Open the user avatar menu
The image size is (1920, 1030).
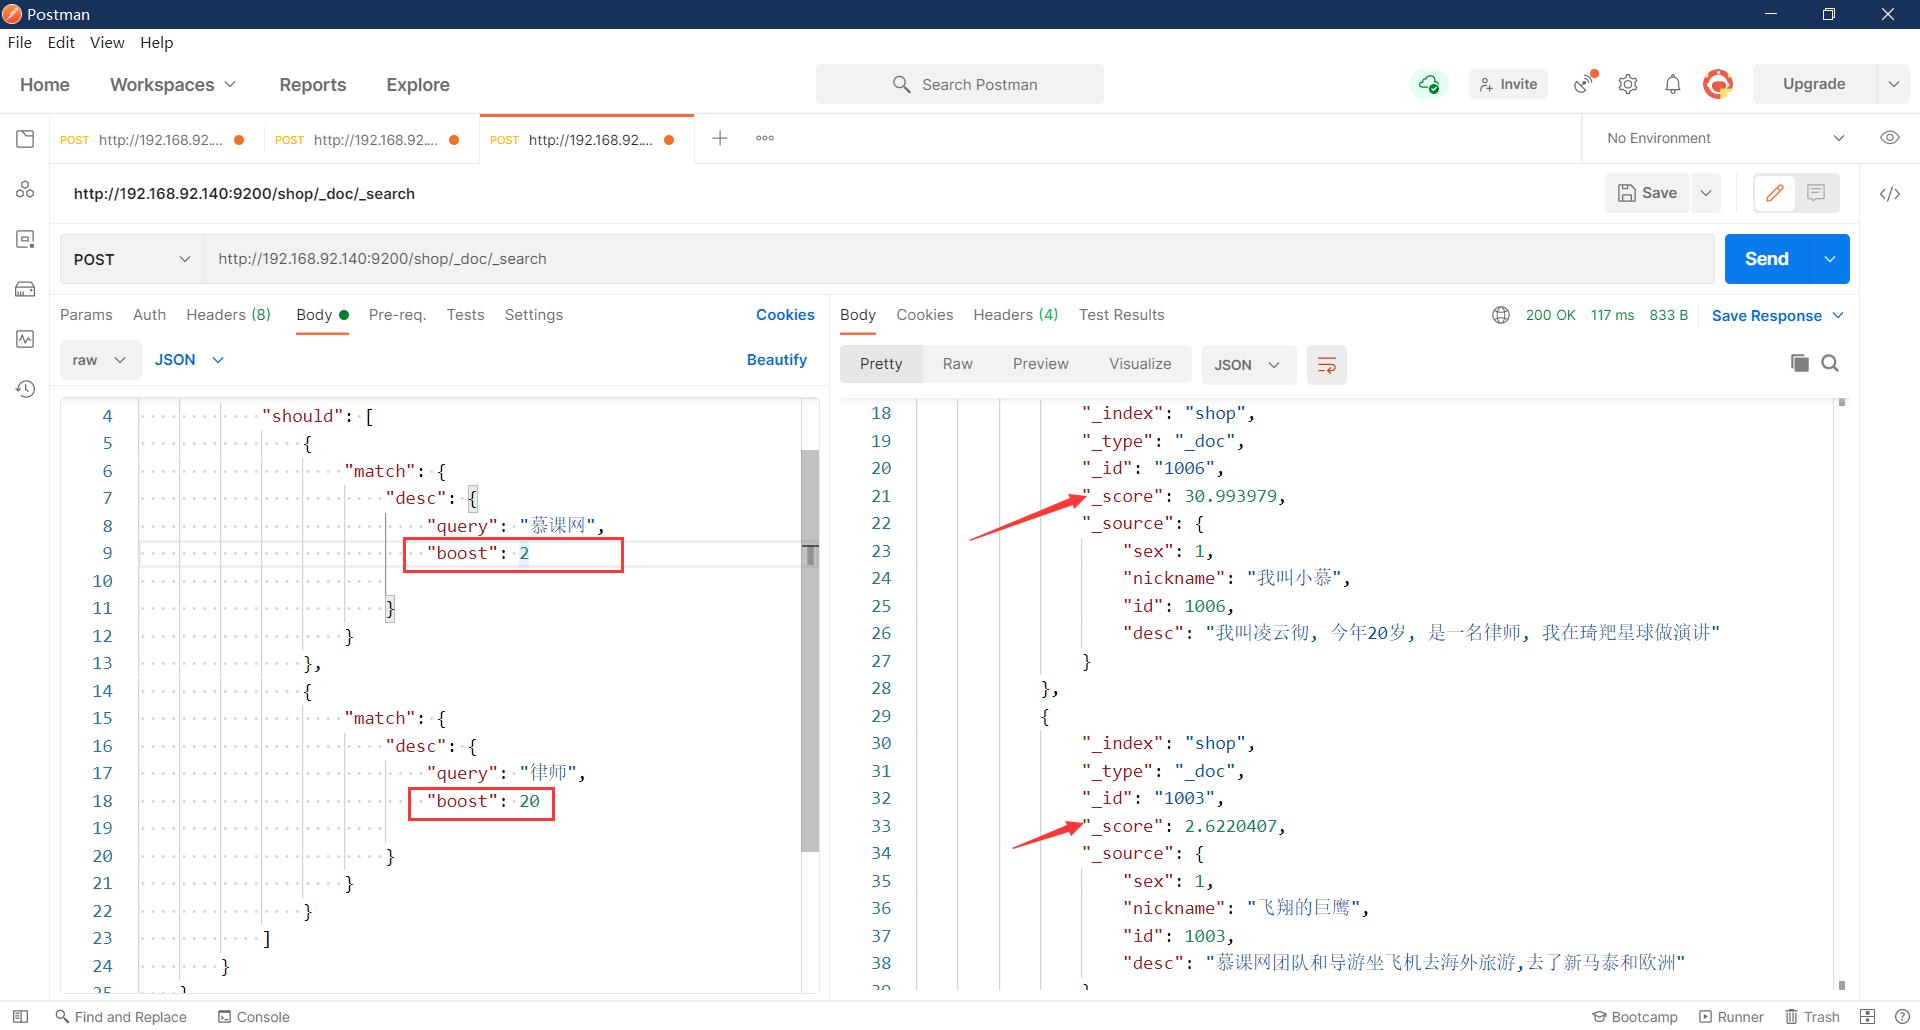1718,84
